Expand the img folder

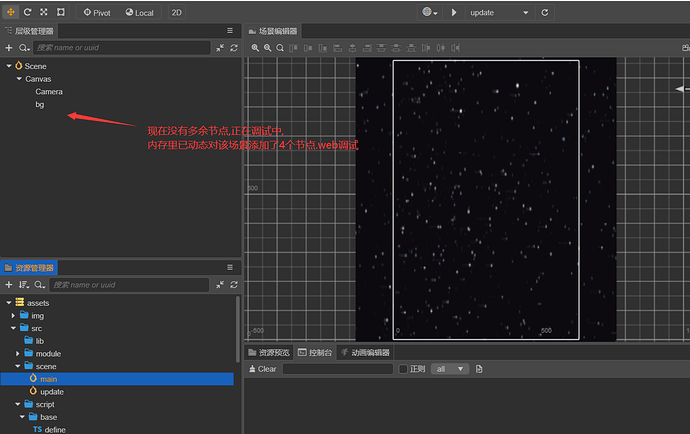click(x=13, y=315)
